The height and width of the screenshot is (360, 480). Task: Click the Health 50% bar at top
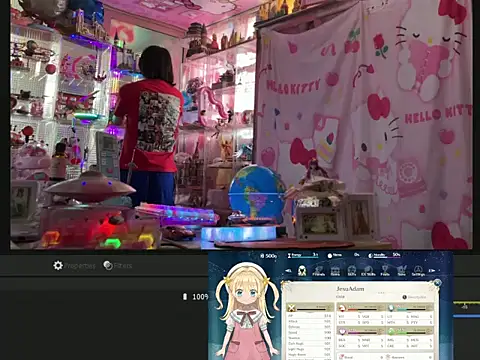tap(384, 255)
